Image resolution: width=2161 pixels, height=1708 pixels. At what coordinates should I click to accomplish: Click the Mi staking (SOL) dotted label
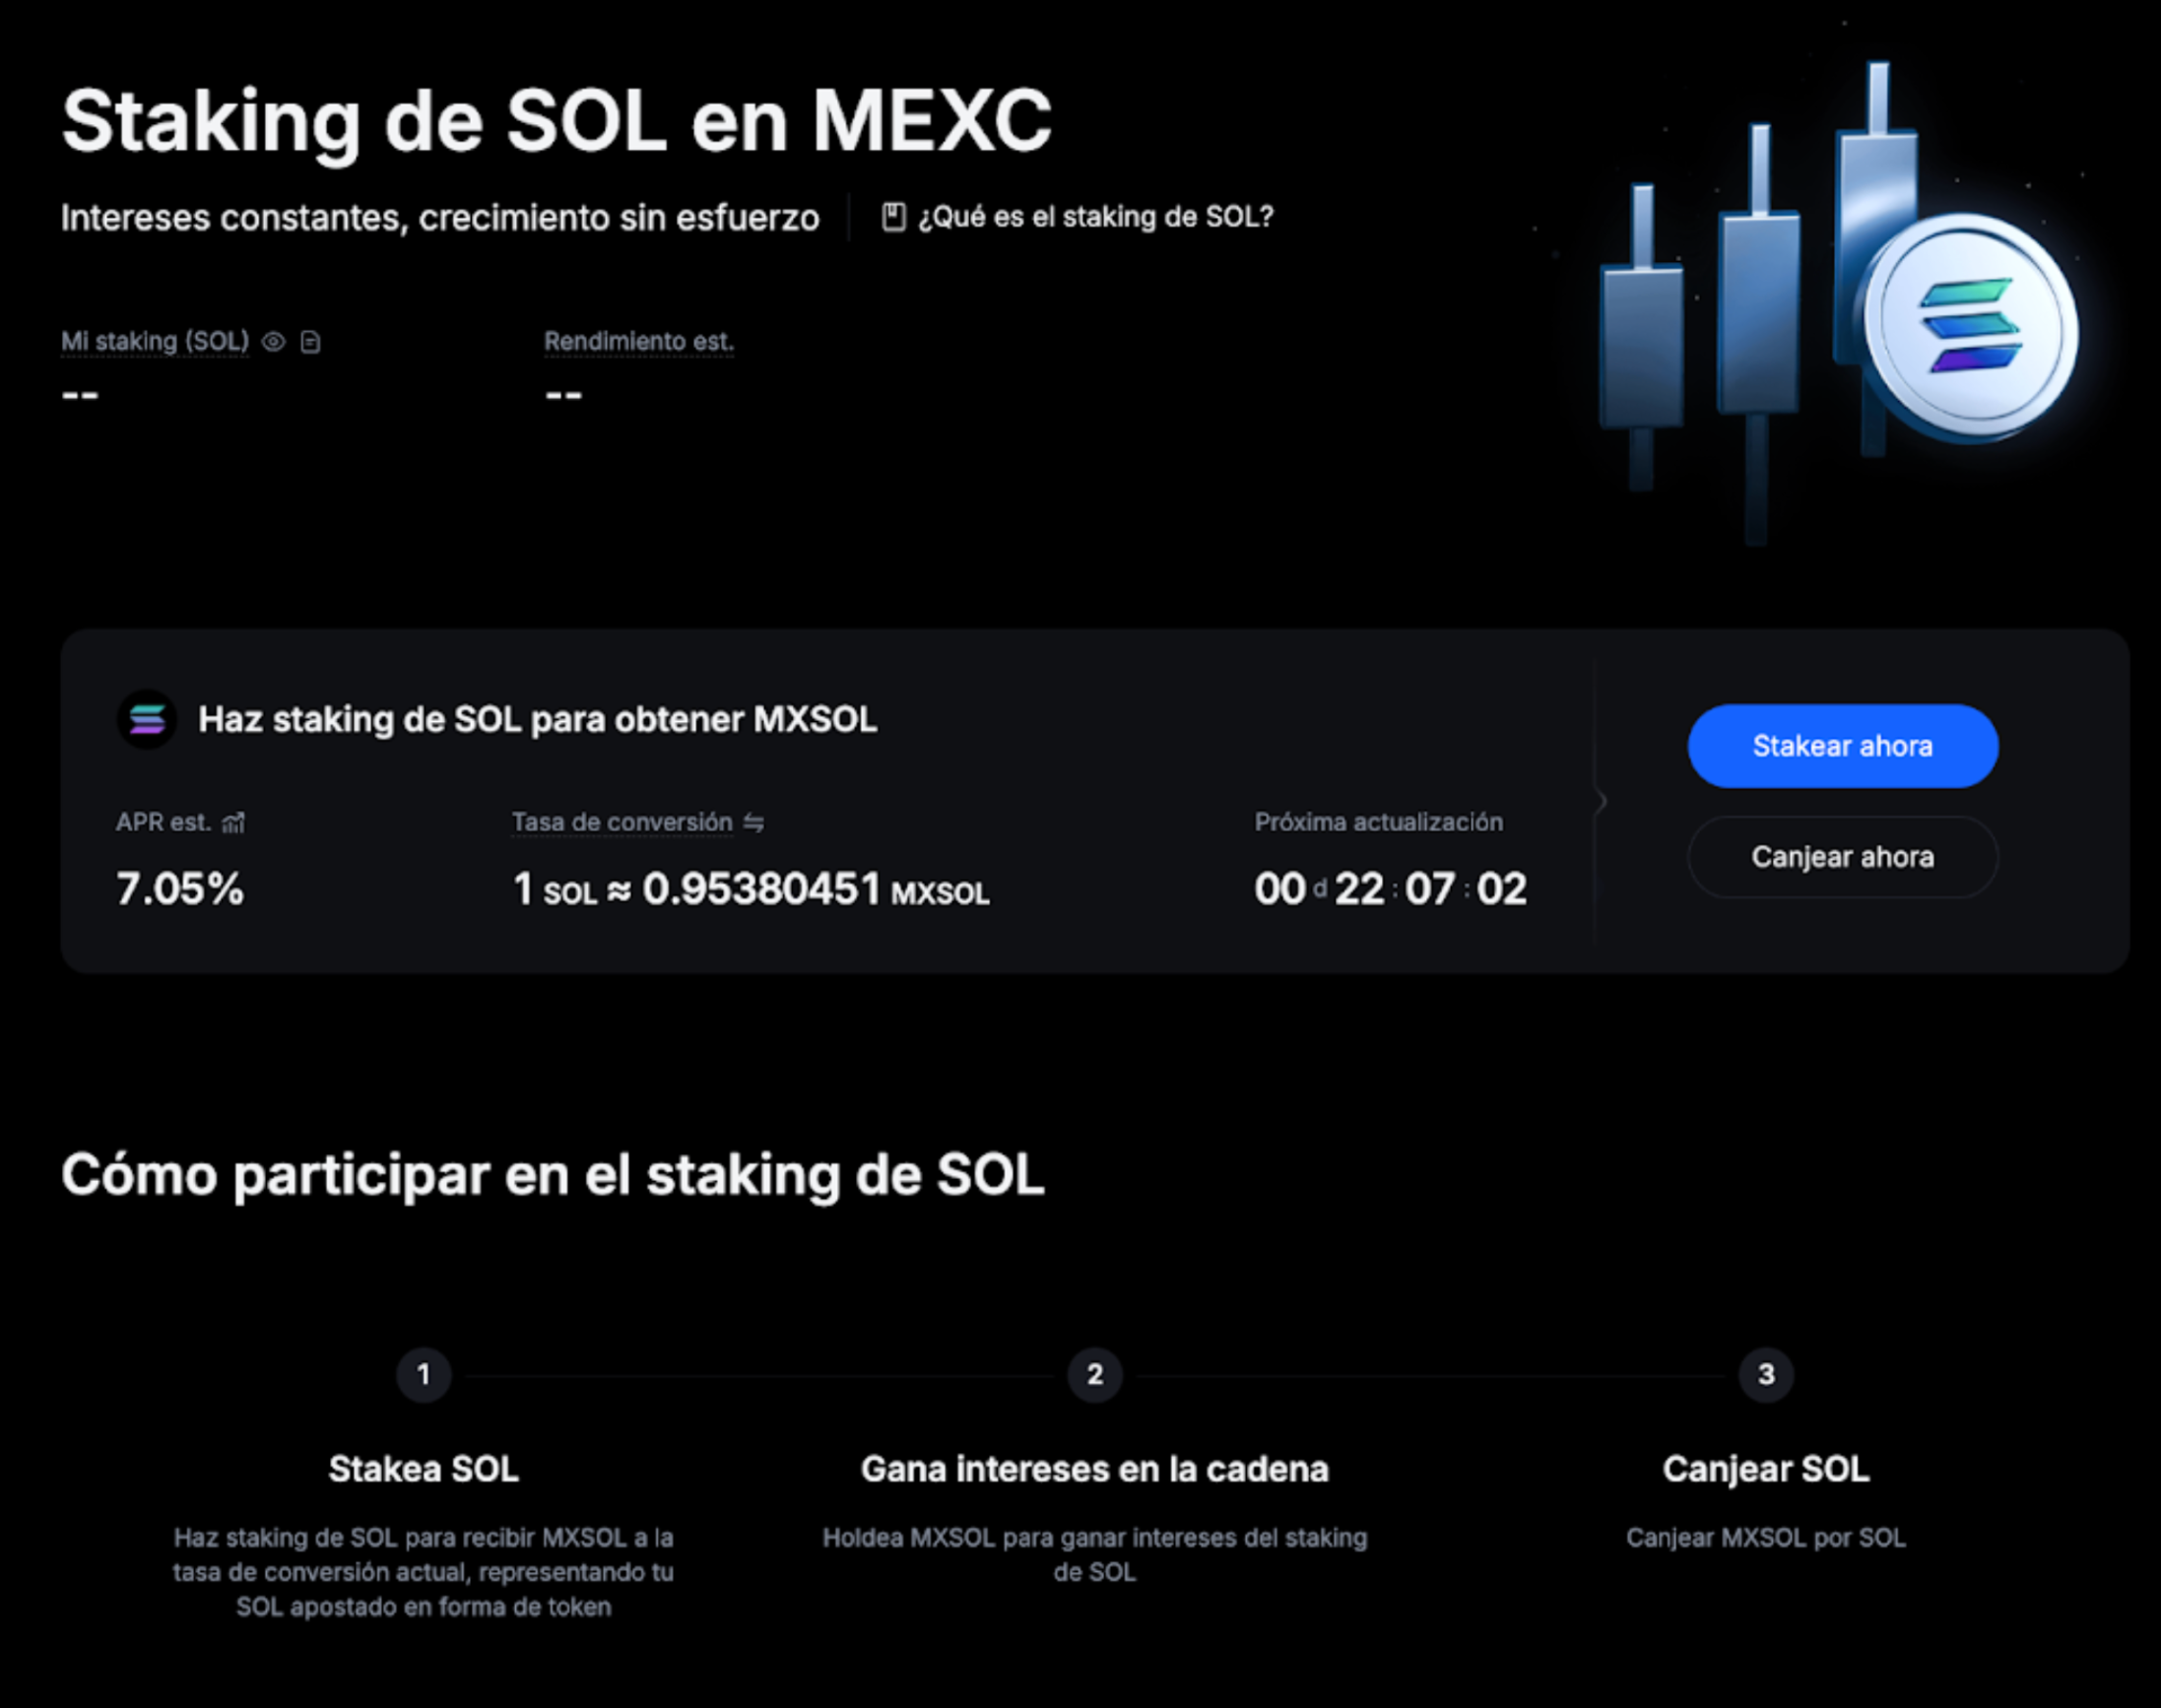point(154,341)
